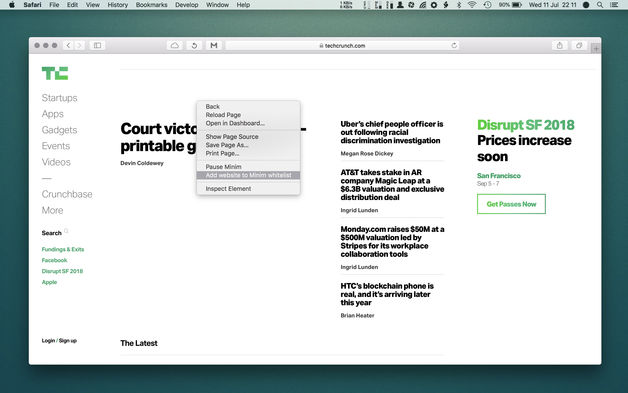Open Facebook topic link
The image size is (628, 393).
tap(54, 260)
